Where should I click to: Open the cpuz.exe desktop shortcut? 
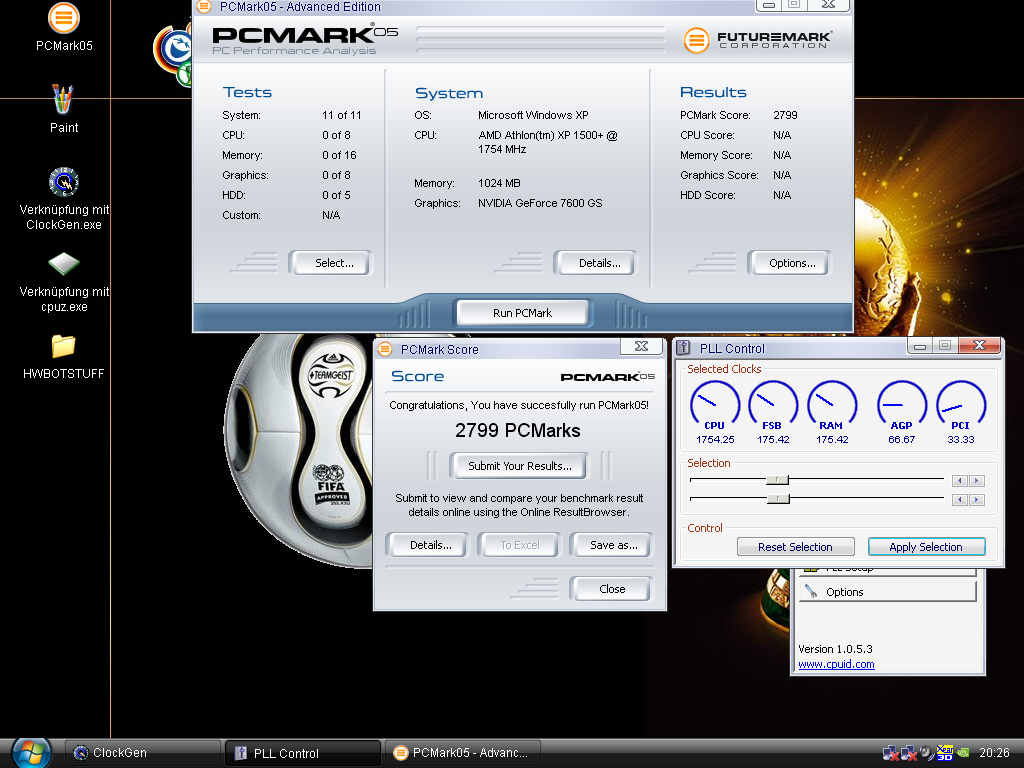(63, 281)
